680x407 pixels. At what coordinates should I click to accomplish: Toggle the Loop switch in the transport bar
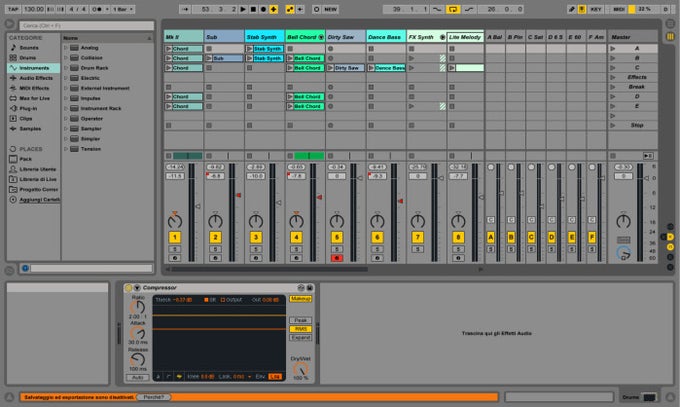453,9
